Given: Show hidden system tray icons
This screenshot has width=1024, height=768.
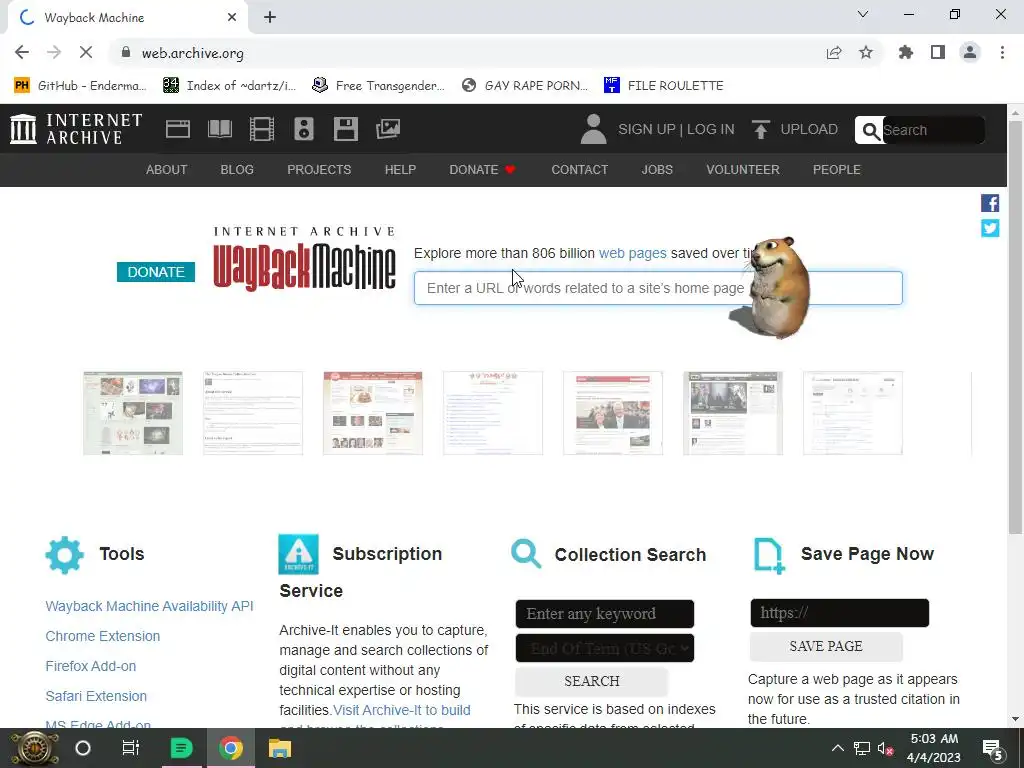Looking at the screenshot, I should (837, 748).
